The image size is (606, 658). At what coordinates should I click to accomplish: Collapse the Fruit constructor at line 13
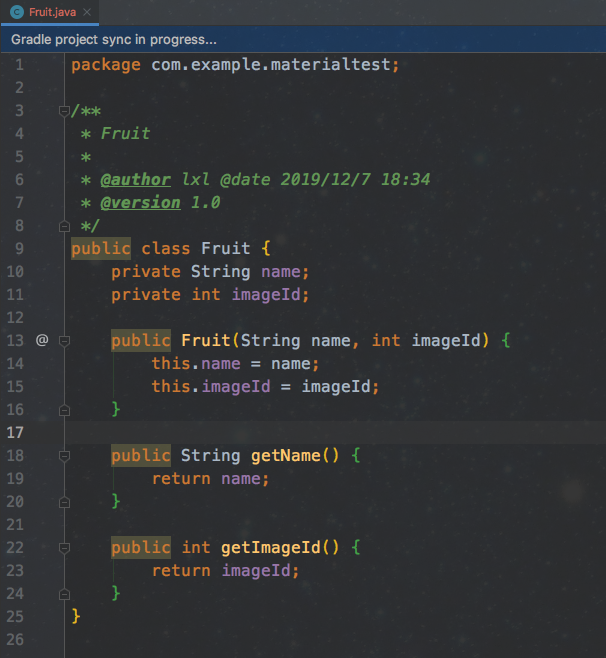(64, 341)
